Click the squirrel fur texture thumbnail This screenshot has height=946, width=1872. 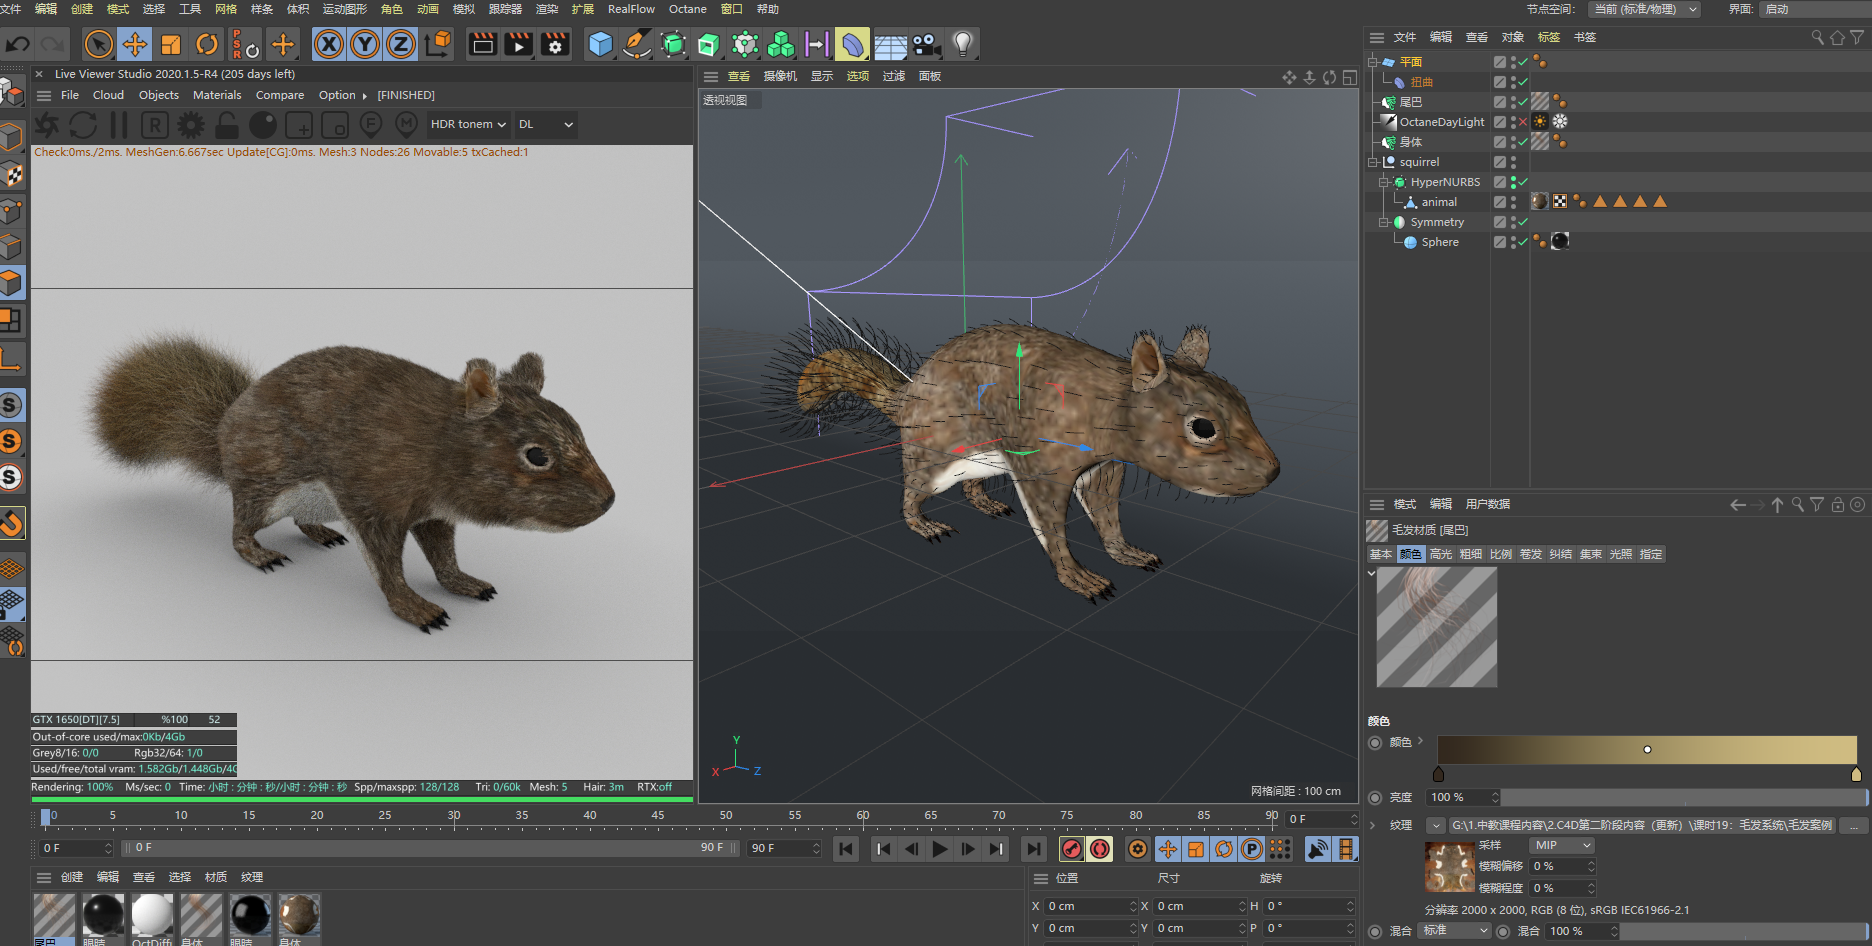pos(1449,866)
